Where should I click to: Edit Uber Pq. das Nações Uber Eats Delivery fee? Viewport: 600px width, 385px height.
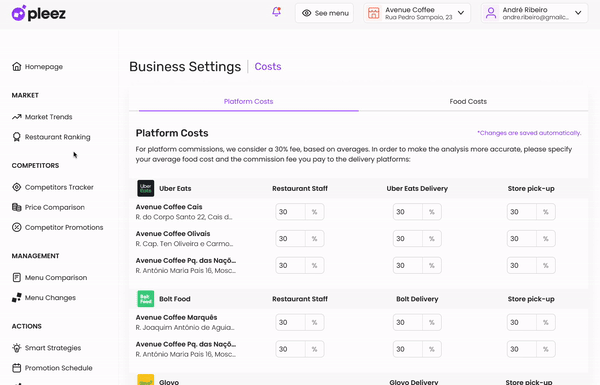tap(408, 265)
